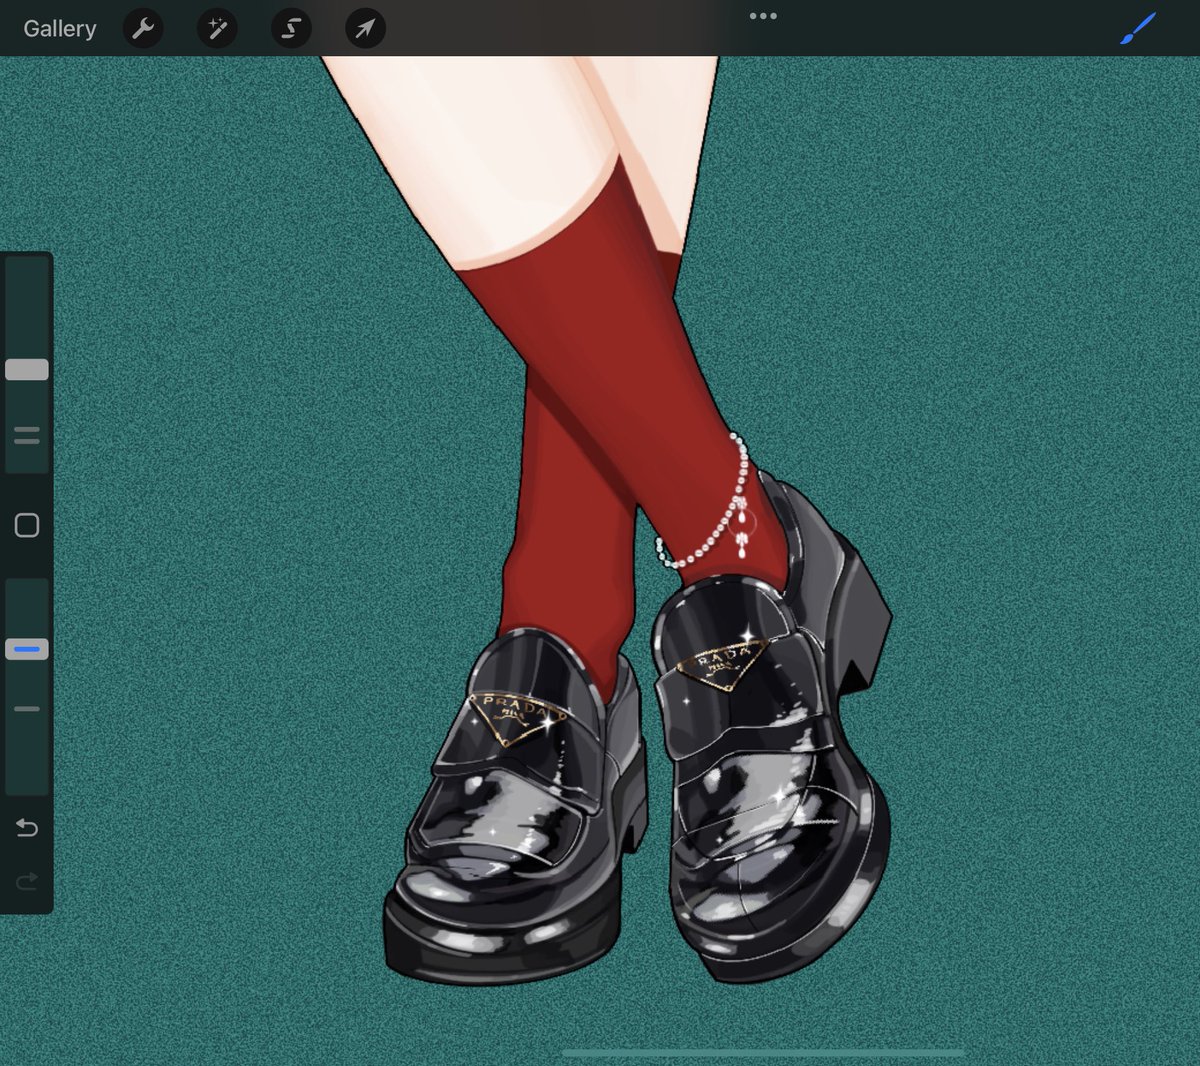Tap the three-dot multitasking menu
1200x1066 pixels.
click(763, 16)
